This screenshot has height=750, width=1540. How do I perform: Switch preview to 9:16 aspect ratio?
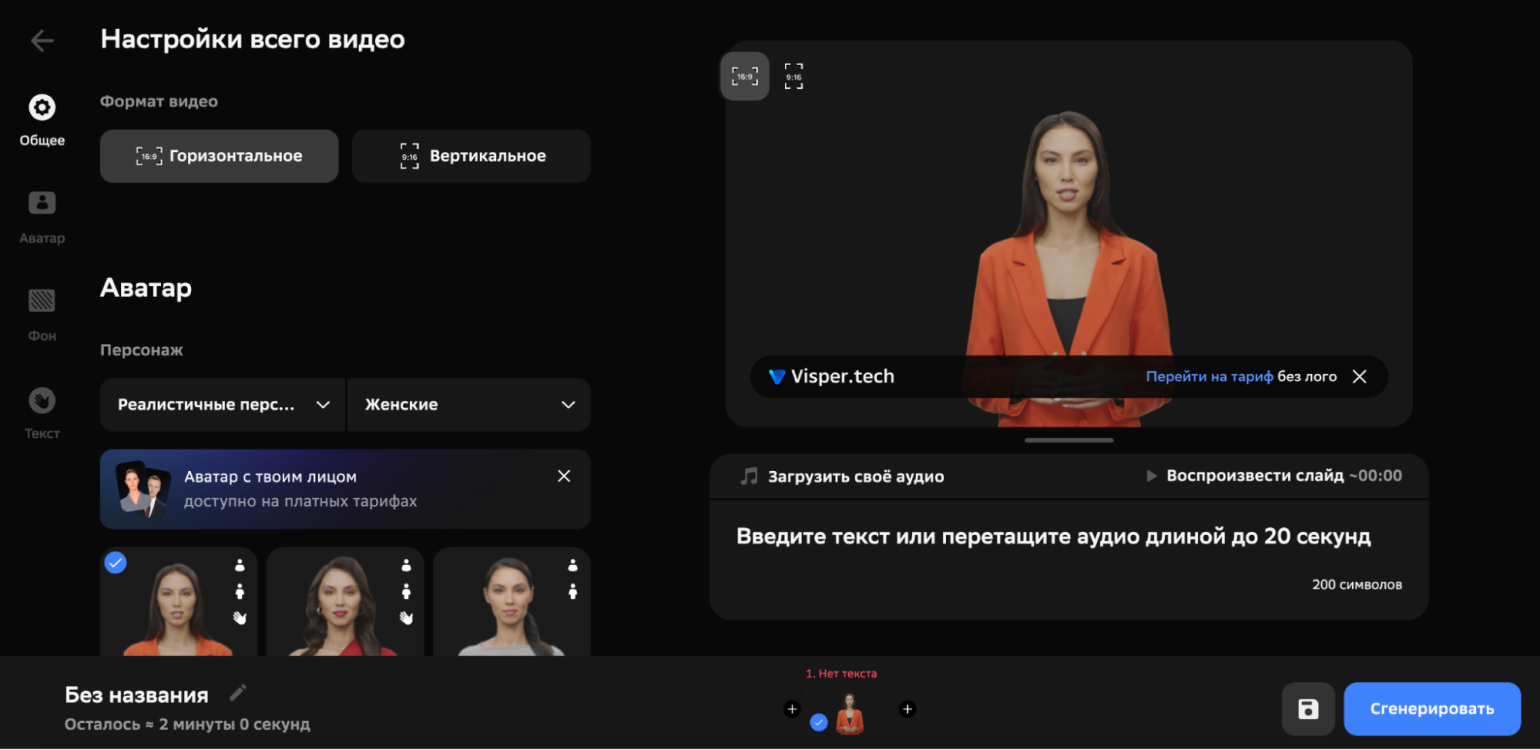pos(794,76)
